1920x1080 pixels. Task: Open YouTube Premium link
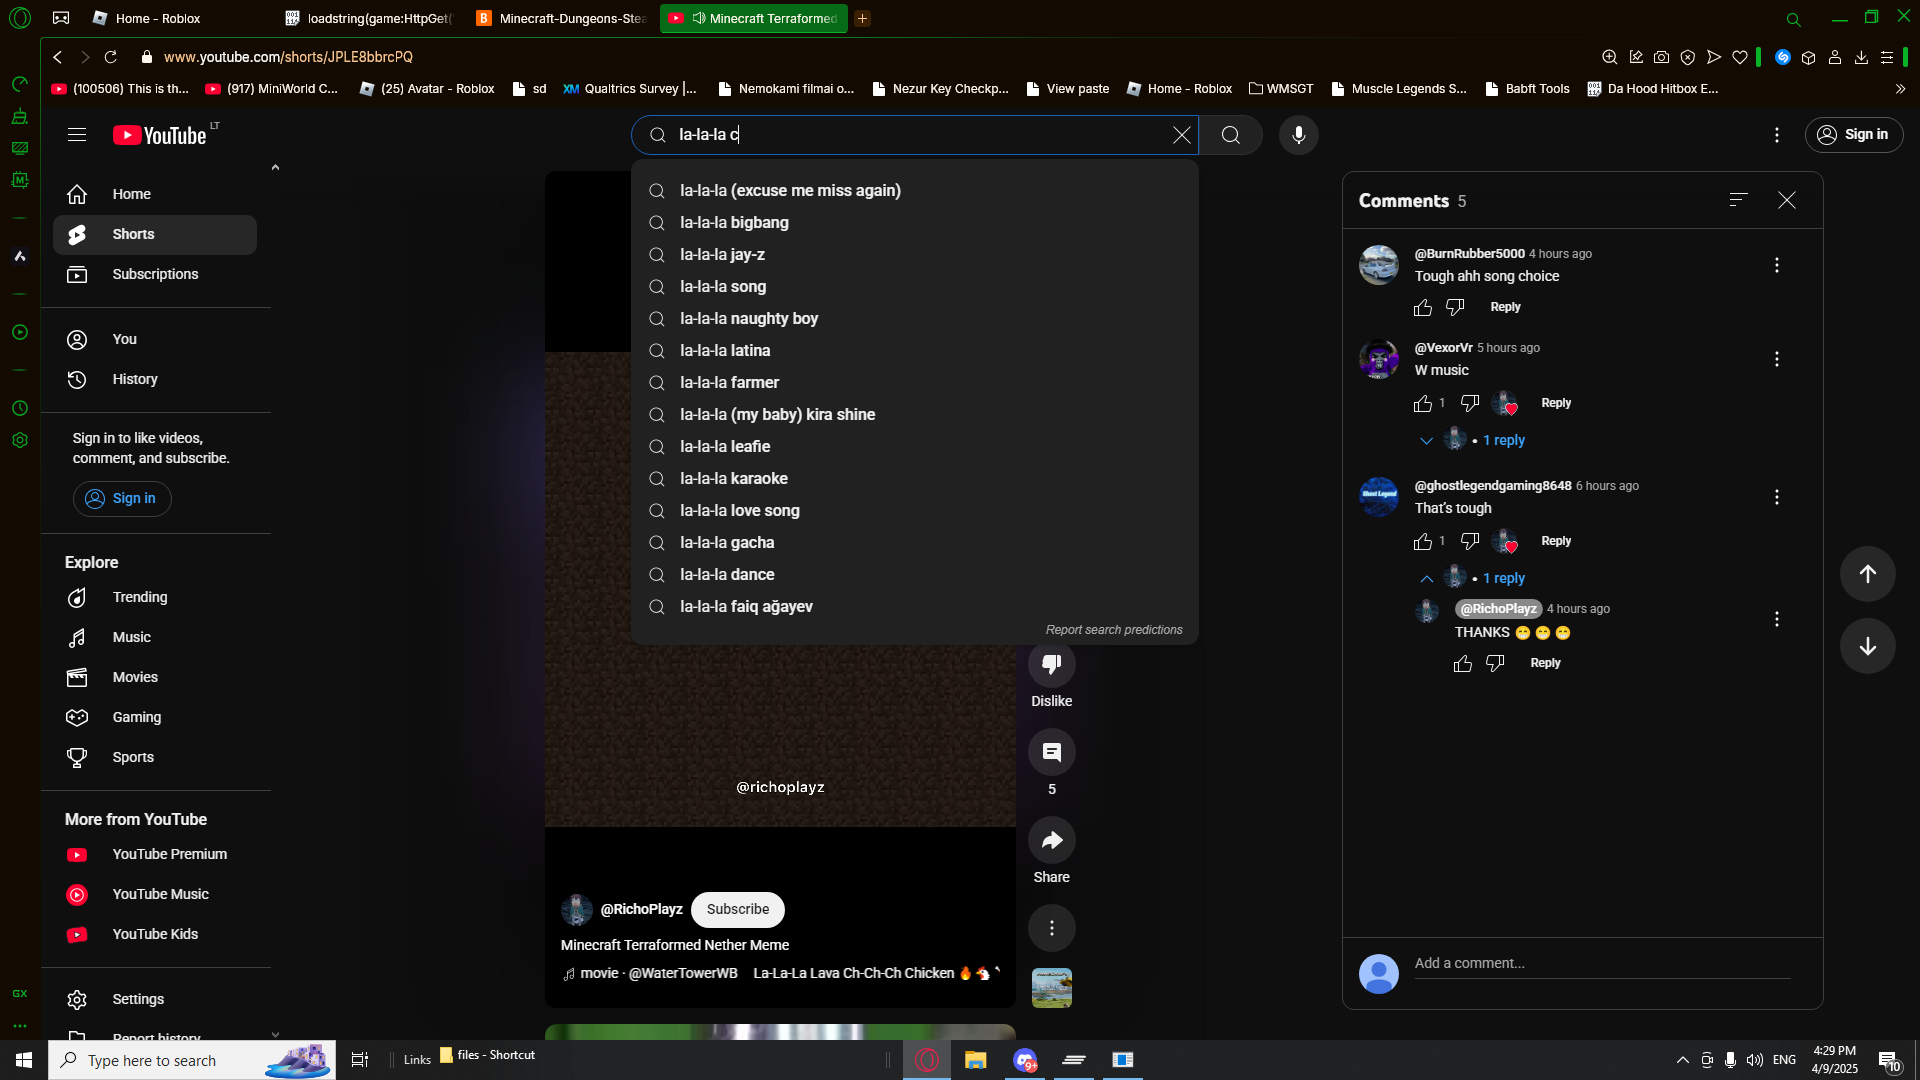pos(155,854)
